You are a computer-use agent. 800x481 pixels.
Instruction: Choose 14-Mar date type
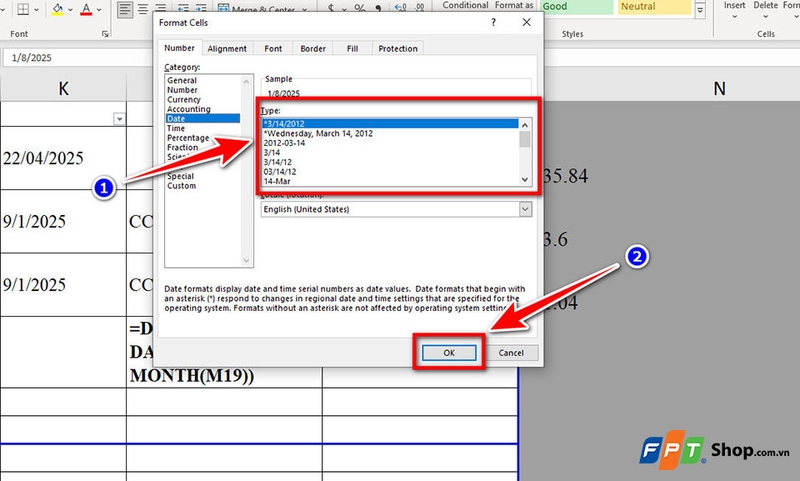[x=390, y=181]
